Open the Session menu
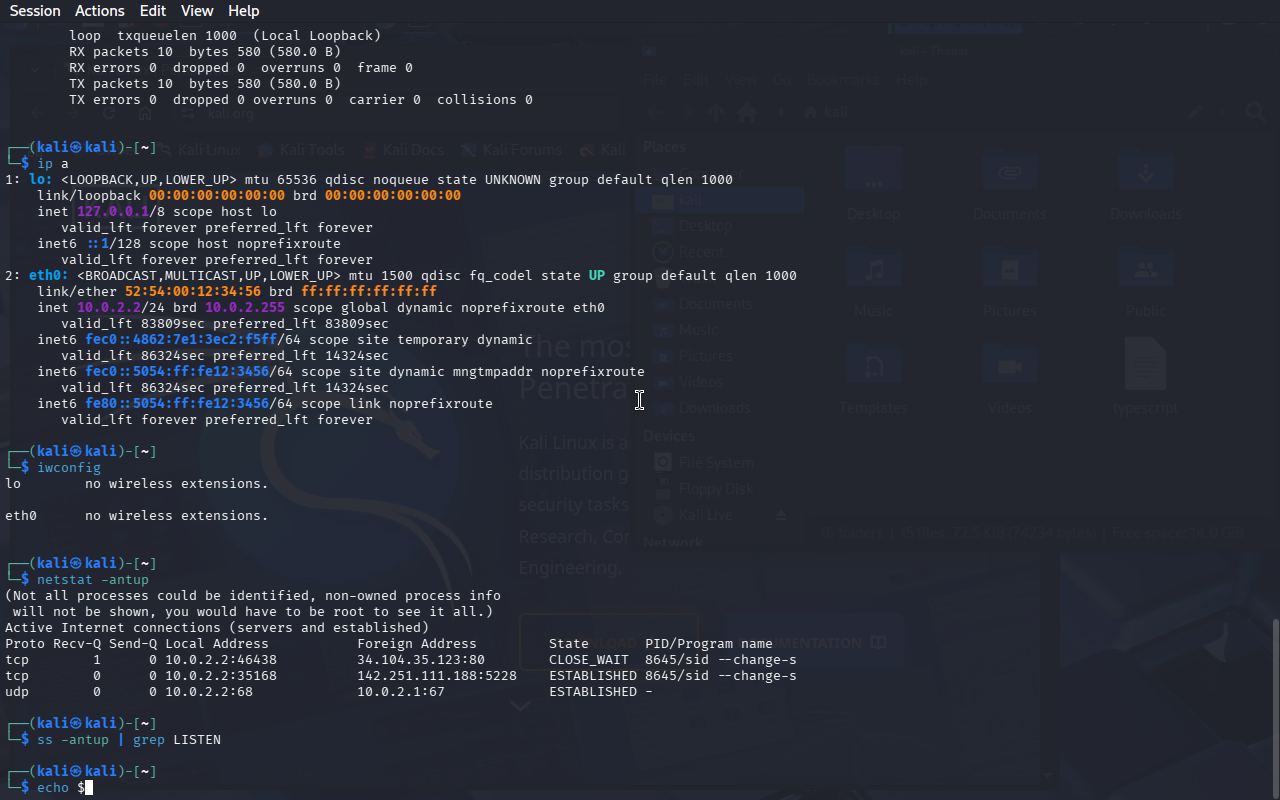Image resolution: width=1280 pixels, height=800 pixels. [35, 11]
